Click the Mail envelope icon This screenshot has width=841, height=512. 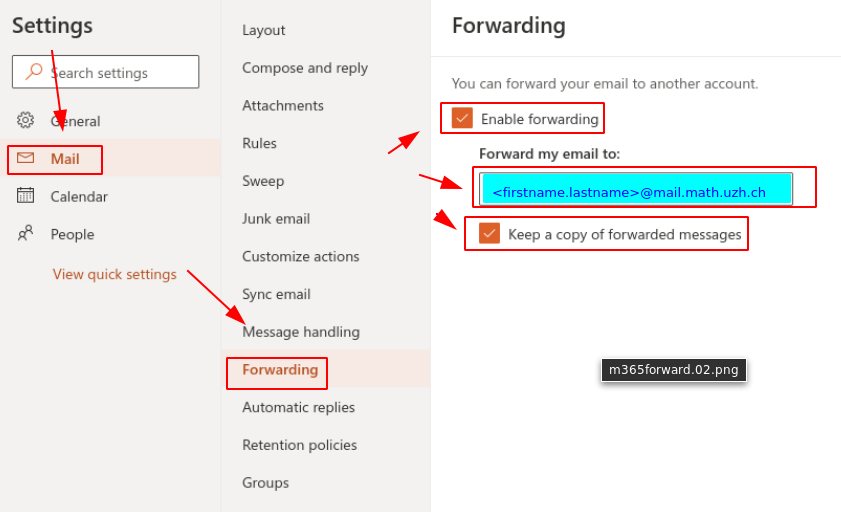click(x=26, y=158)
